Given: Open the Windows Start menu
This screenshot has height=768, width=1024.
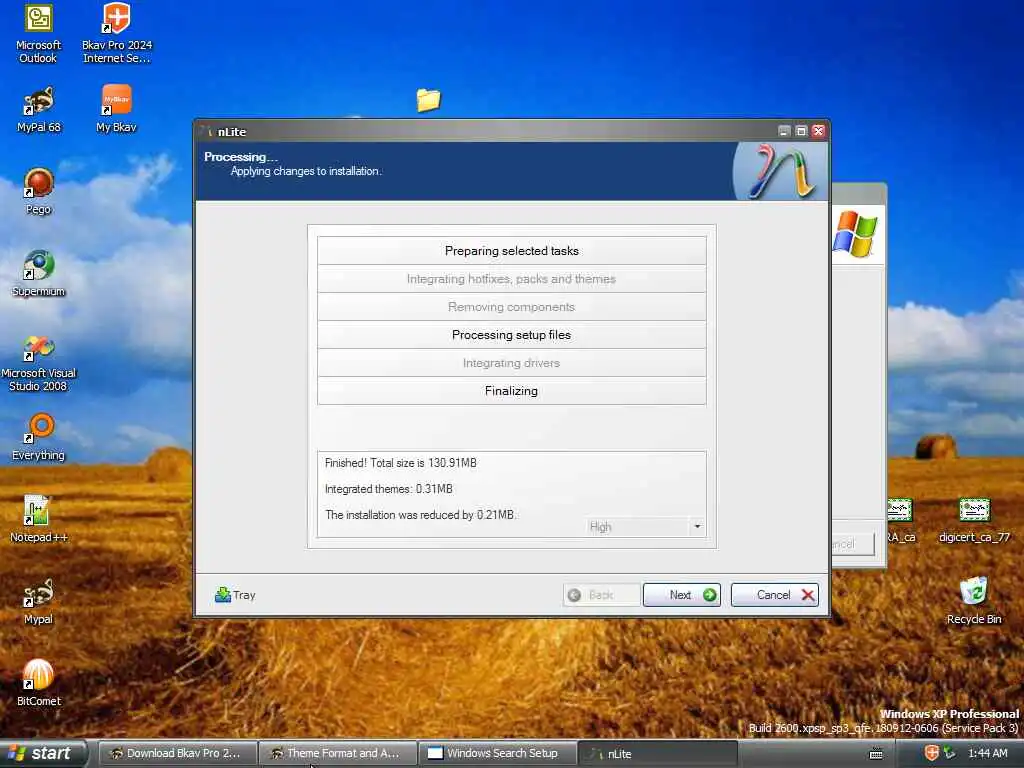Looking at the screenshot, I should tap(43, 753).
